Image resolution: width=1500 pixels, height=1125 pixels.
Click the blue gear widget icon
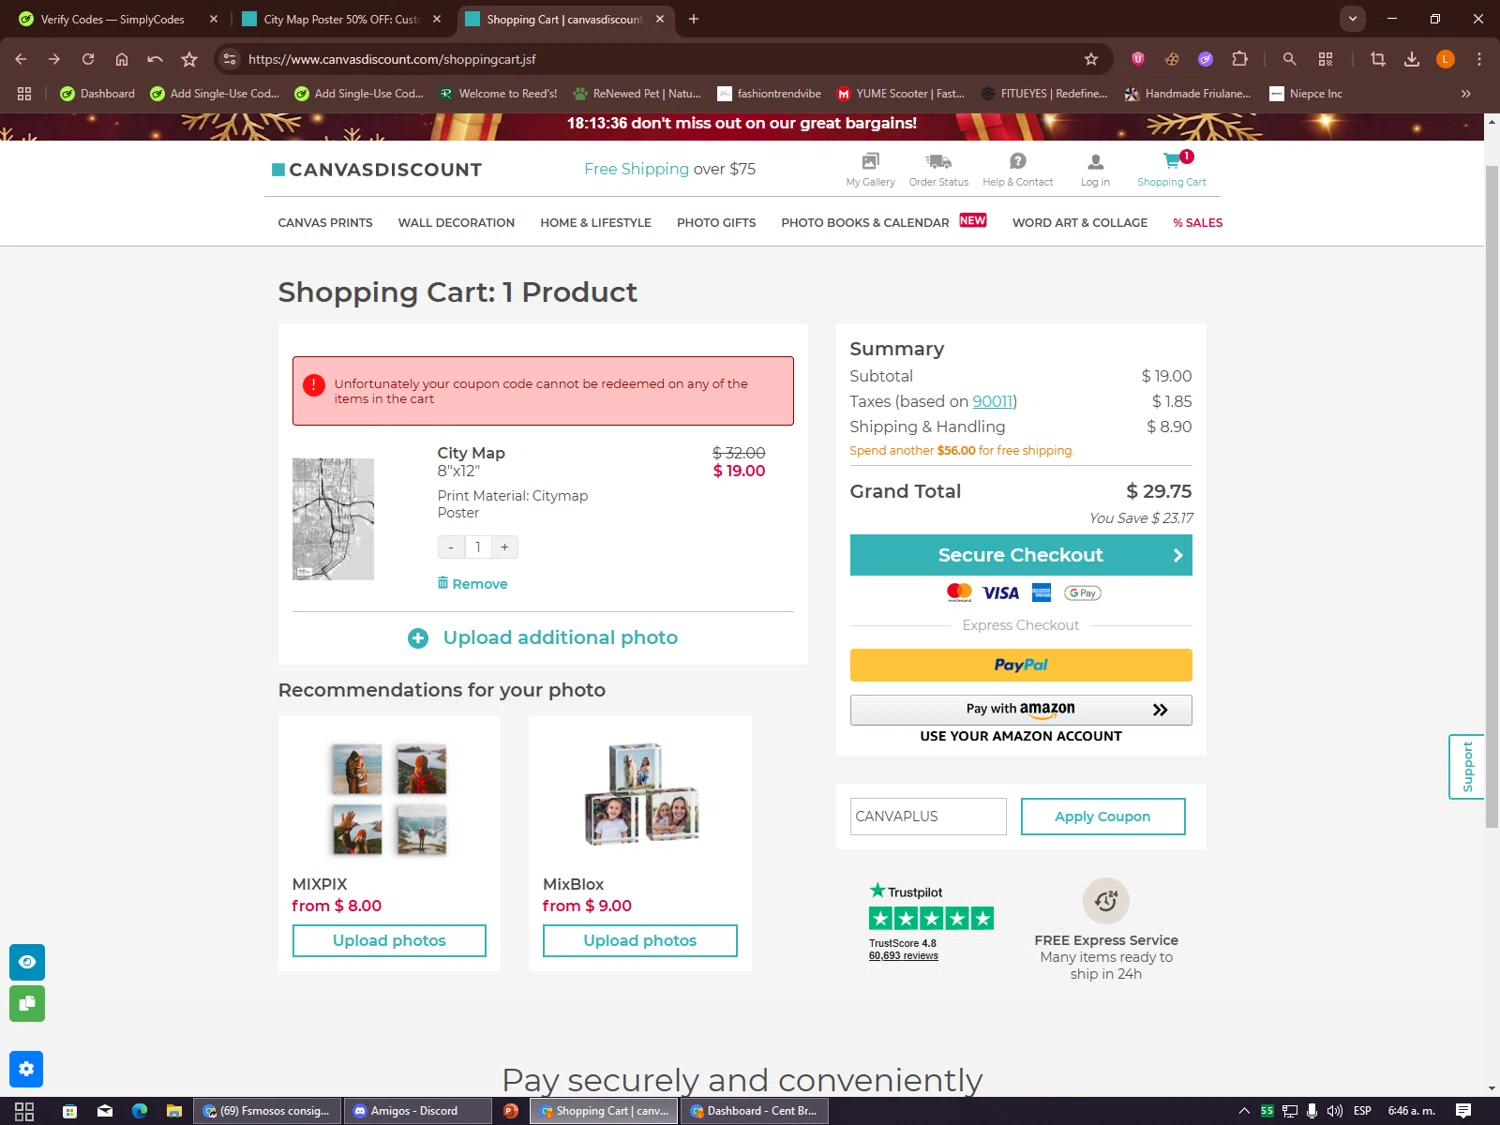click(x=26, y=1069)
